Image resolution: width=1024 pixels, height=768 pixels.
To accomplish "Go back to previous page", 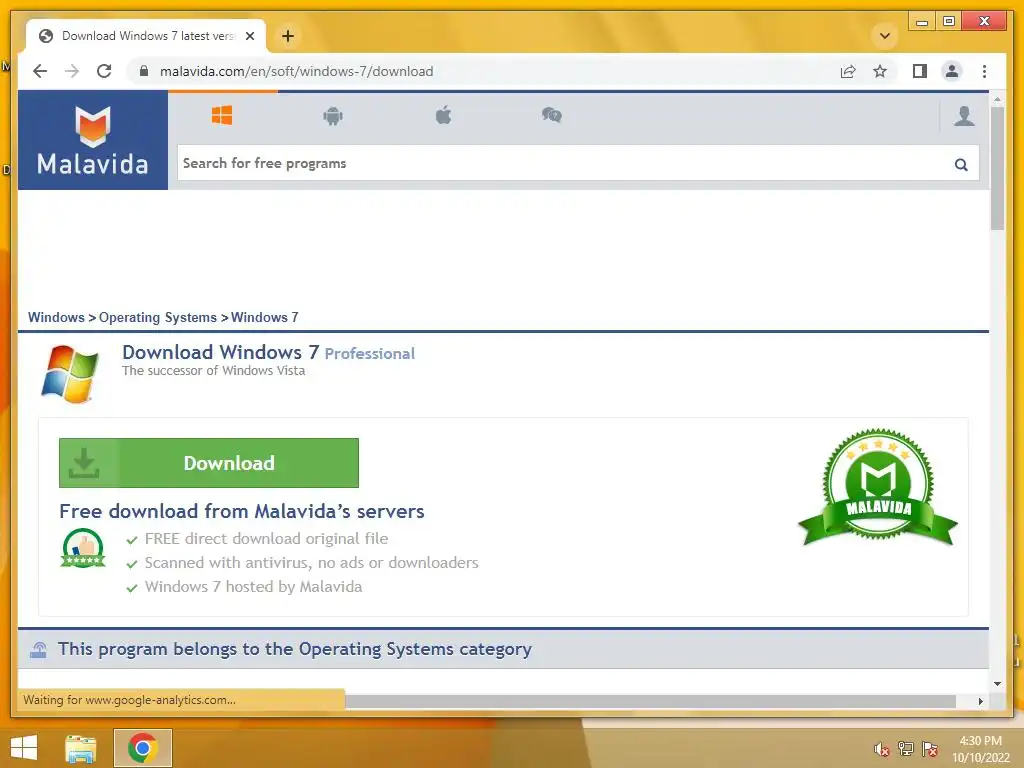I will (40, 71).
